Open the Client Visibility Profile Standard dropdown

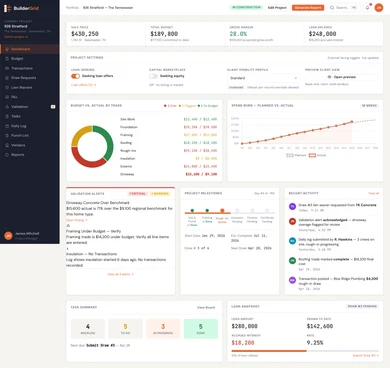263,78
